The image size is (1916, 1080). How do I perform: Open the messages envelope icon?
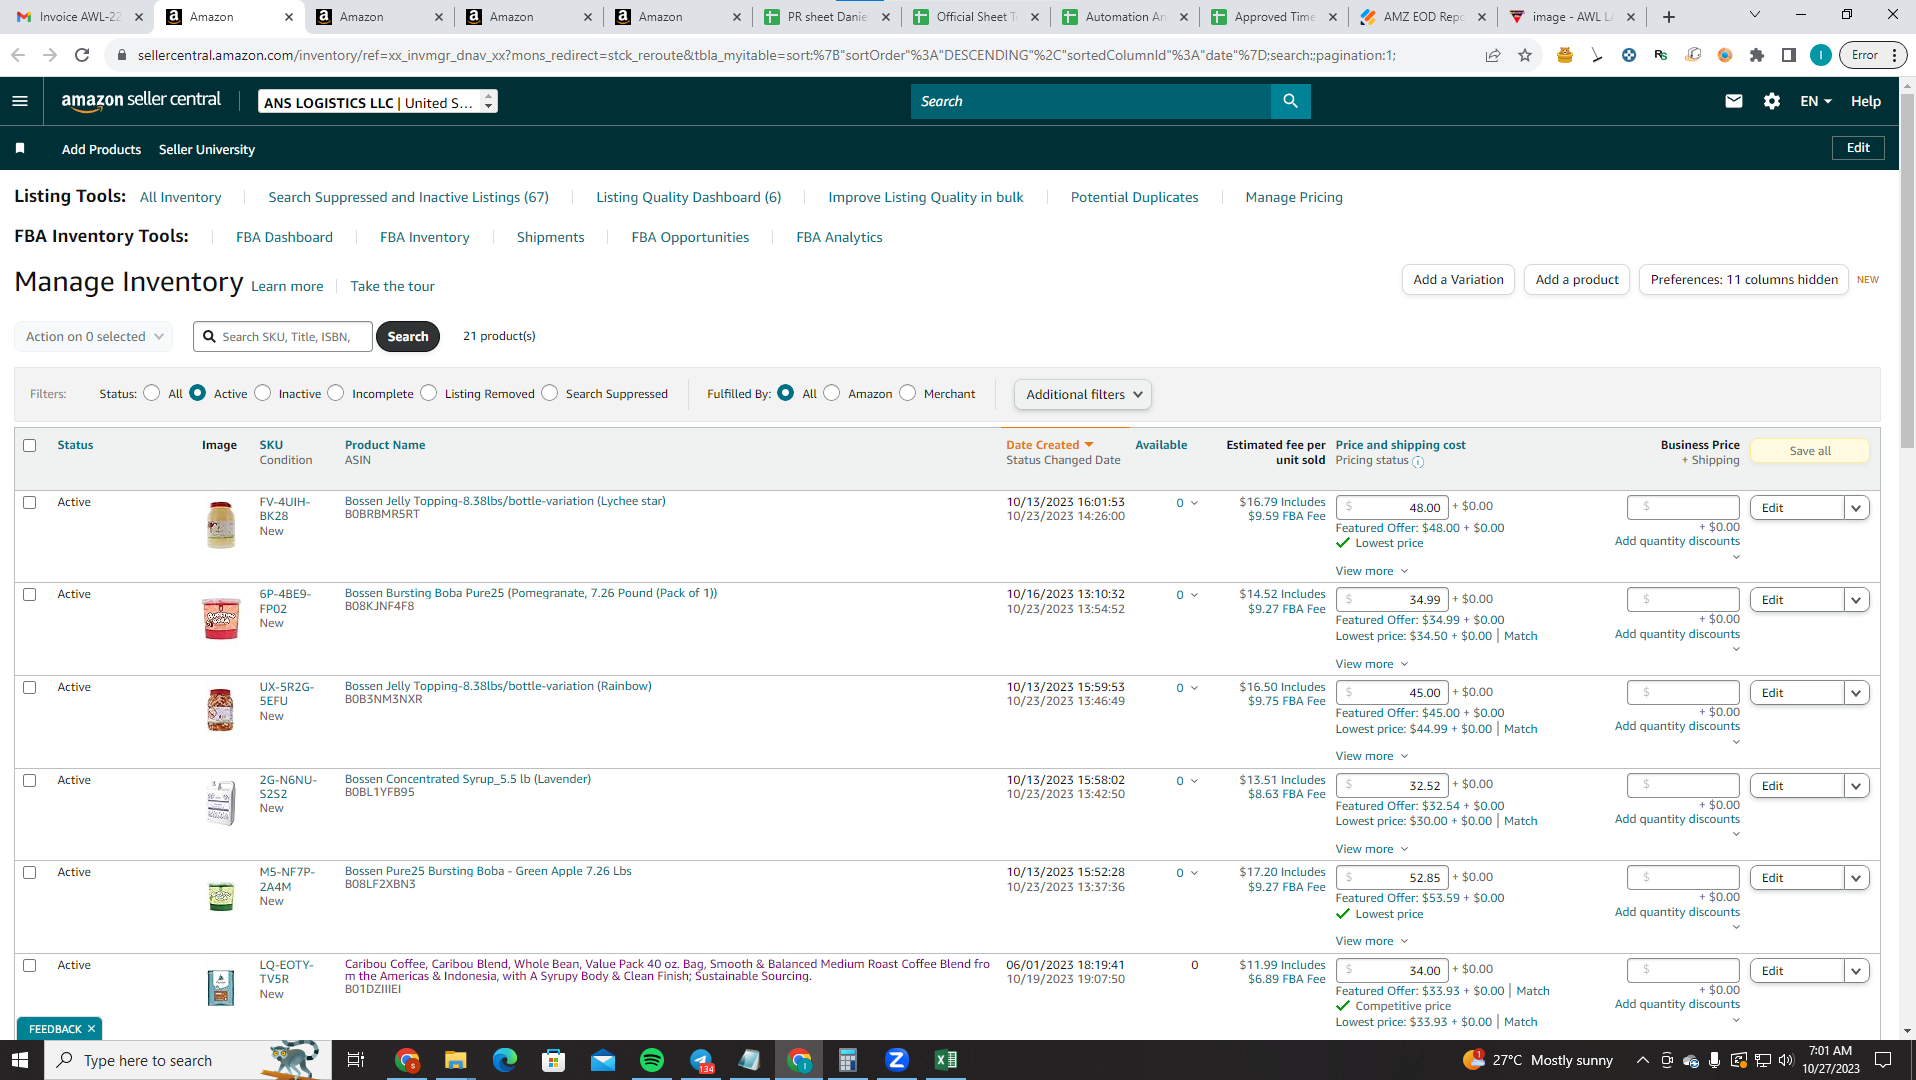point(1734,101)
